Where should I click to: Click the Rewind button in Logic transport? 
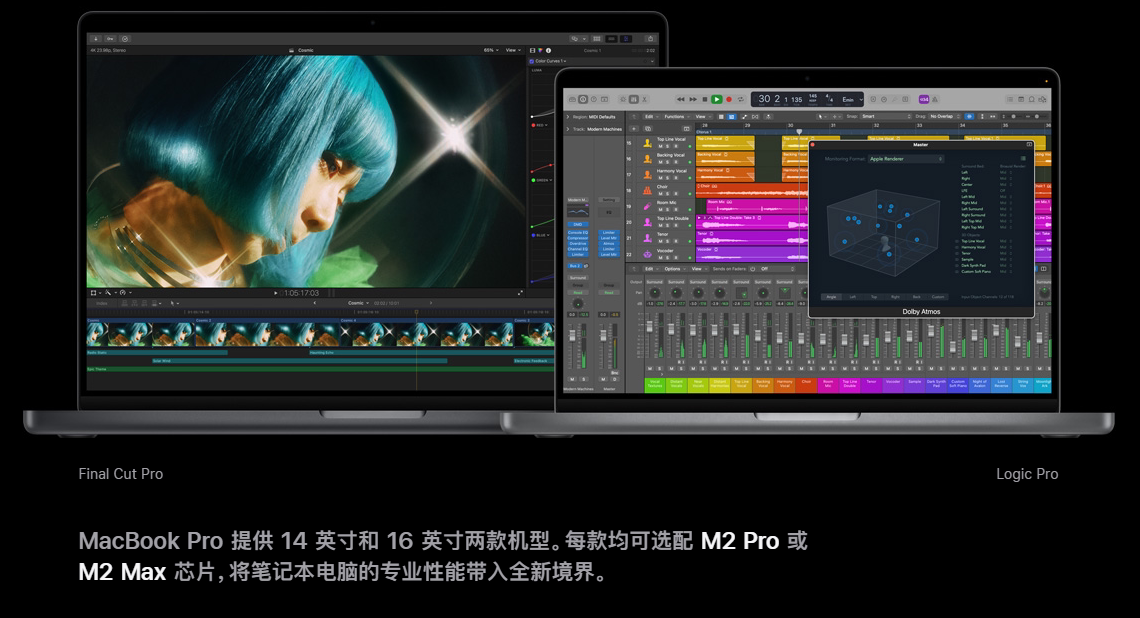[x=681, y=99]
